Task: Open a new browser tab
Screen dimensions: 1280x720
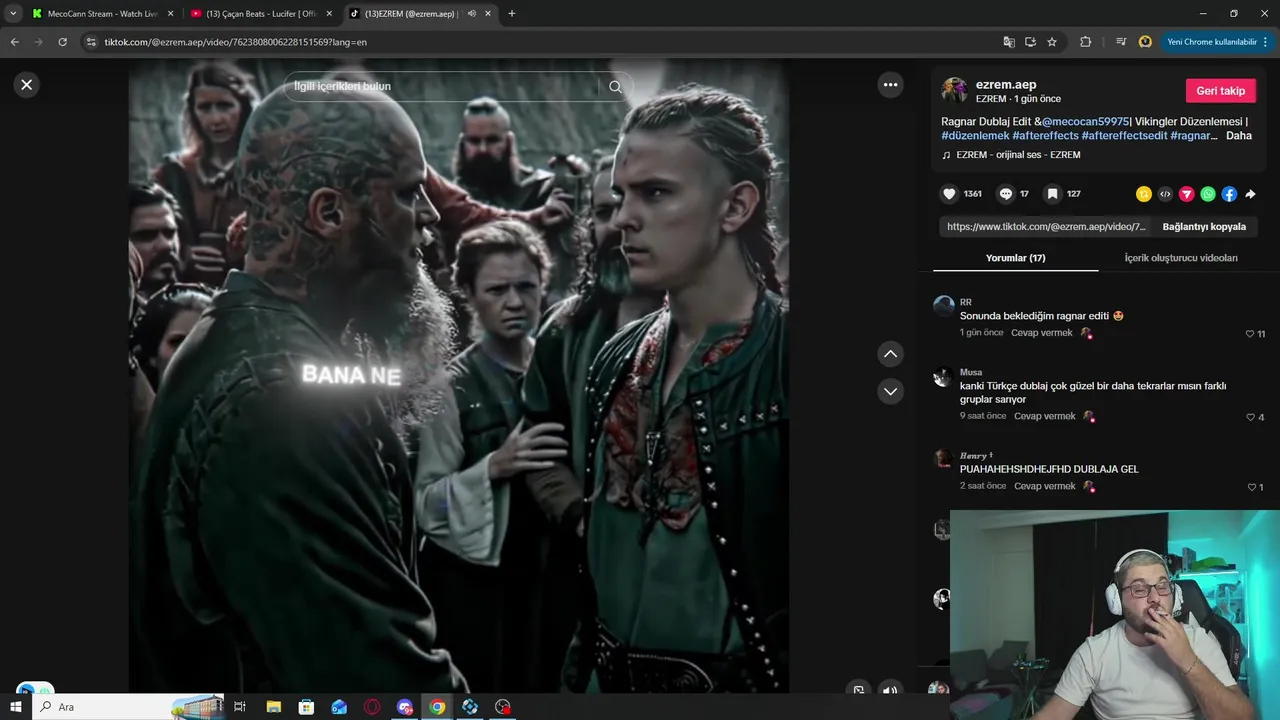Action: point(512,14)
